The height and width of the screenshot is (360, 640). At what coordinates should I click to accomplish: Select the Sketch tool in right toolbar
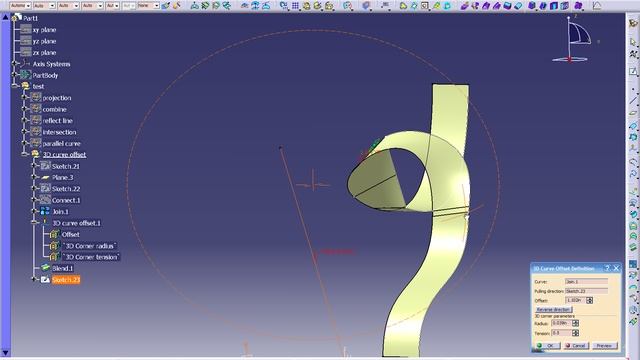[x=633, y=72]
